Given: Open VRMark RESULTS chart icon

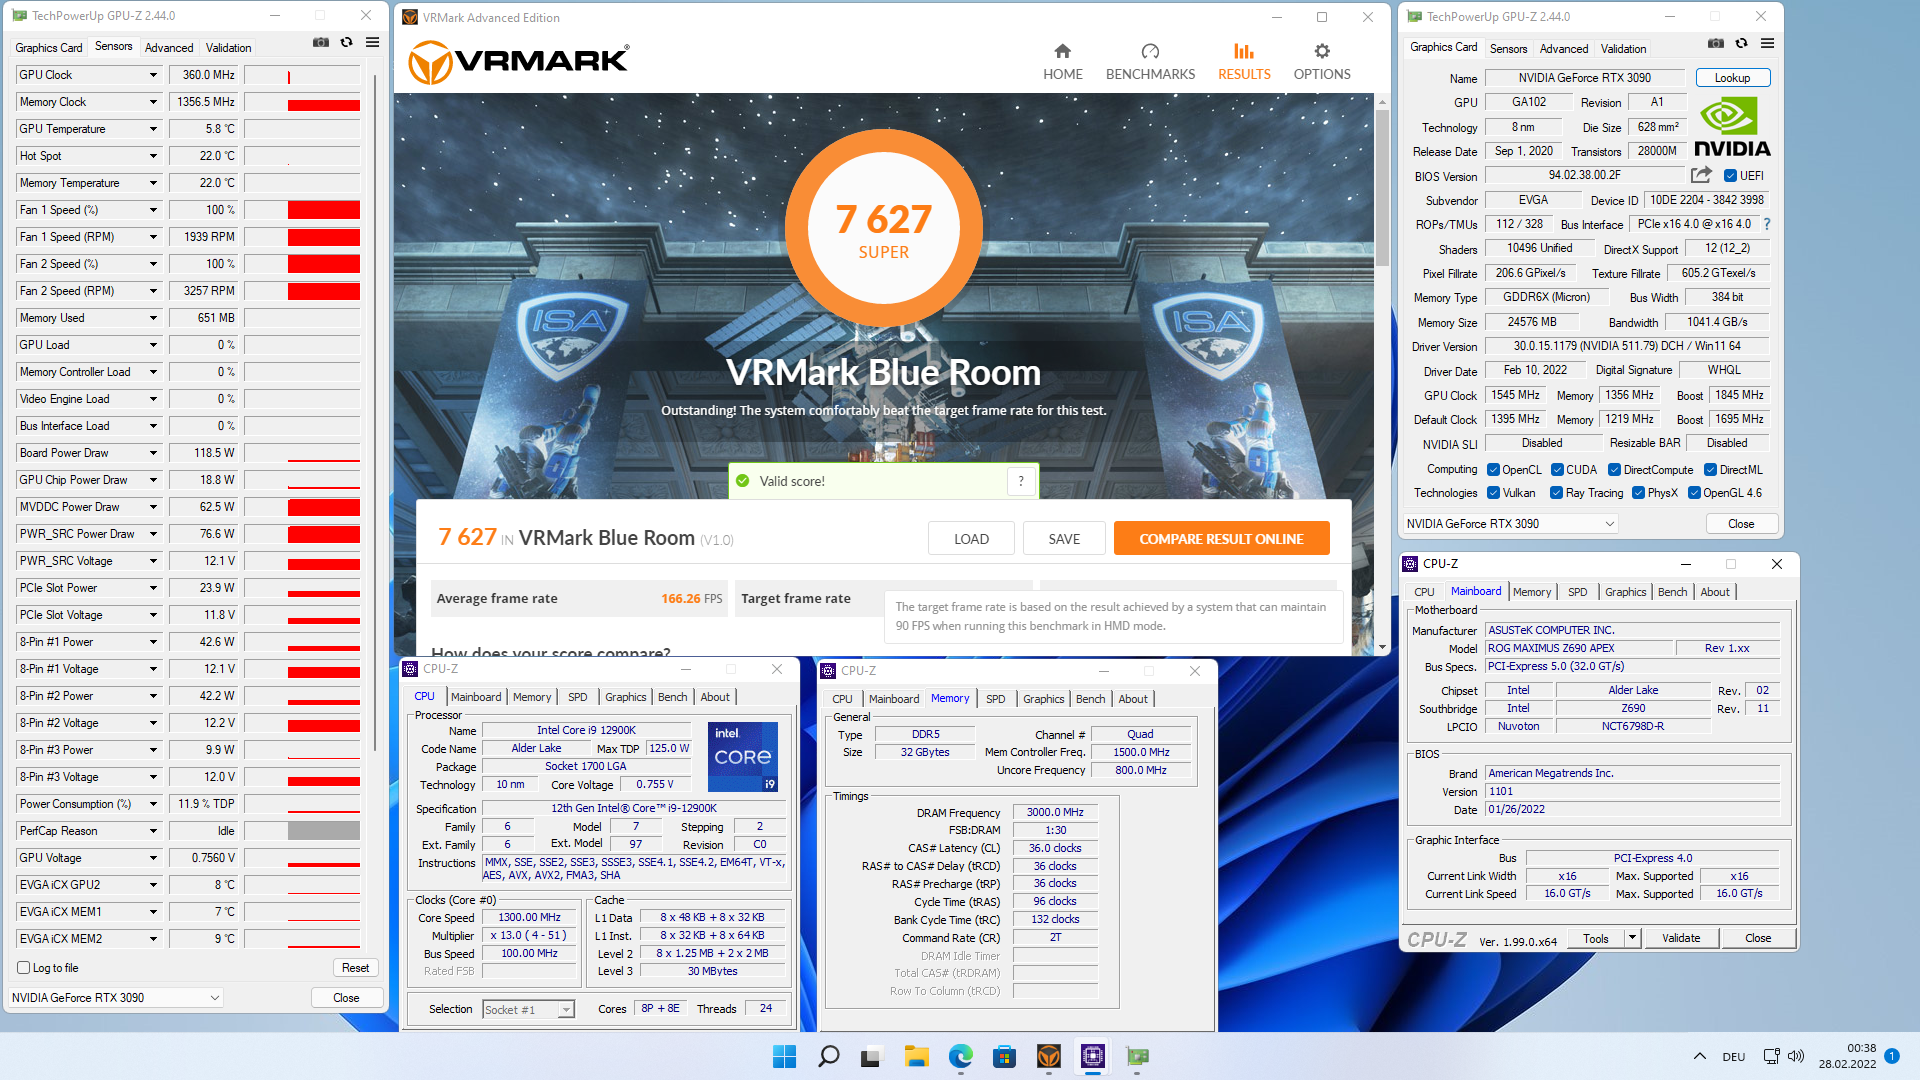Looking at the screenshot, I should [1244, 51].
